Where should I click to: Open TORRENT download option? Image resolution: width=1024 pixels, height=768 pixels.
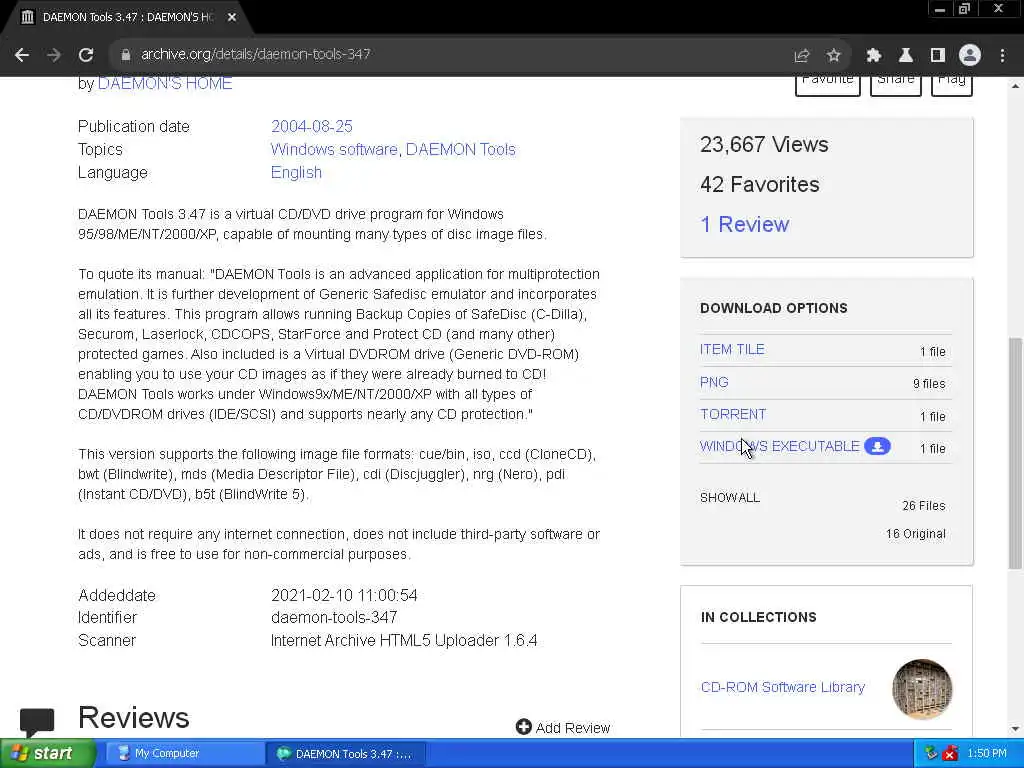(733, 415)
